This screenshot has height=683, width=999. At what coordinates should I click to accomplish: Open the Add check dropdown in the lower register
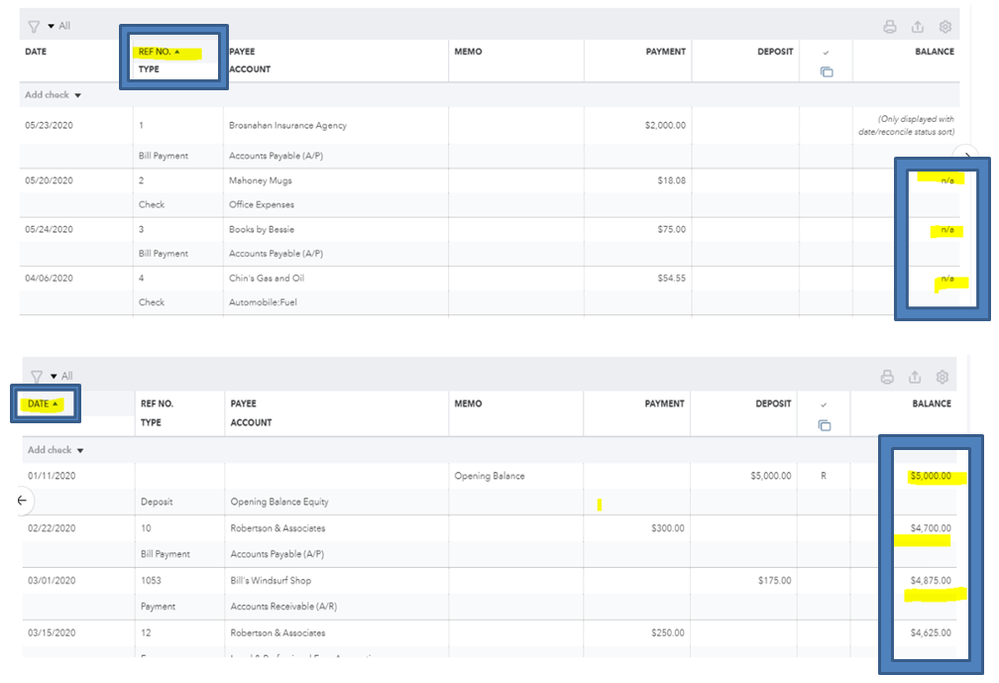(x=55, y=450)
